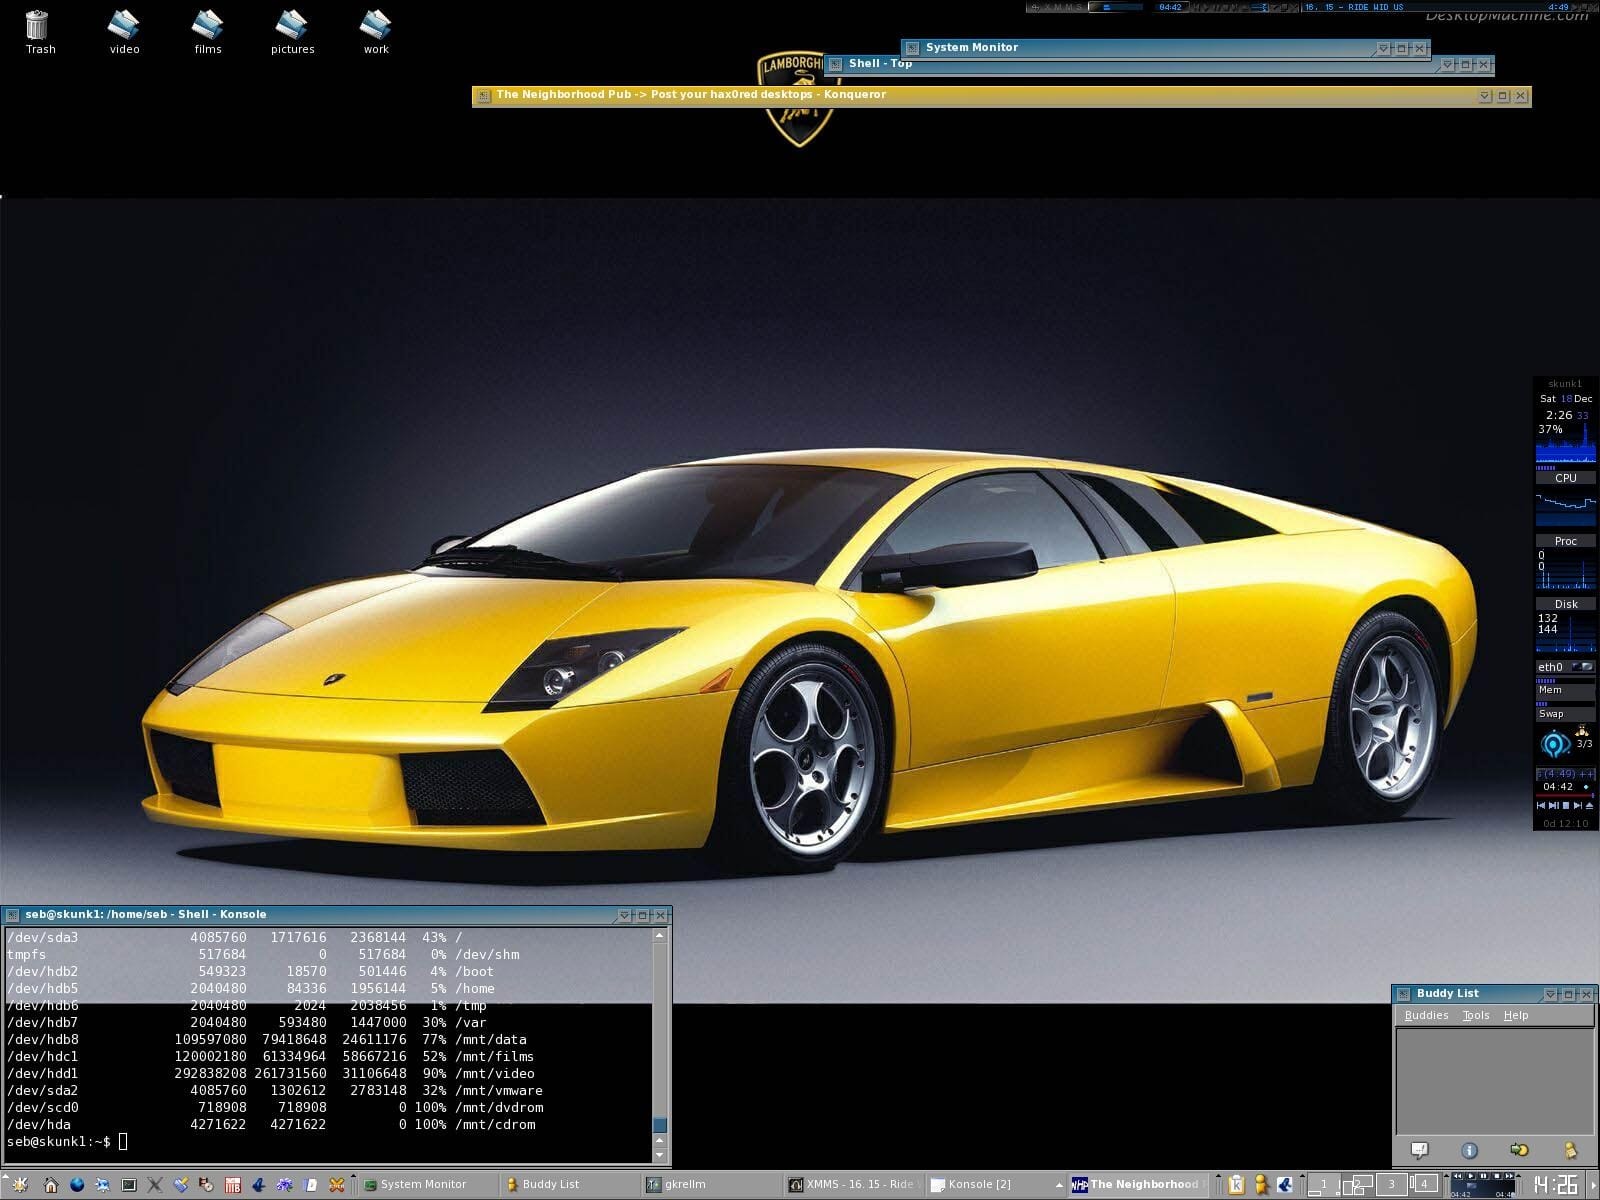Open the Tools menu in Buddy List

click(x=1476, y=1015)
